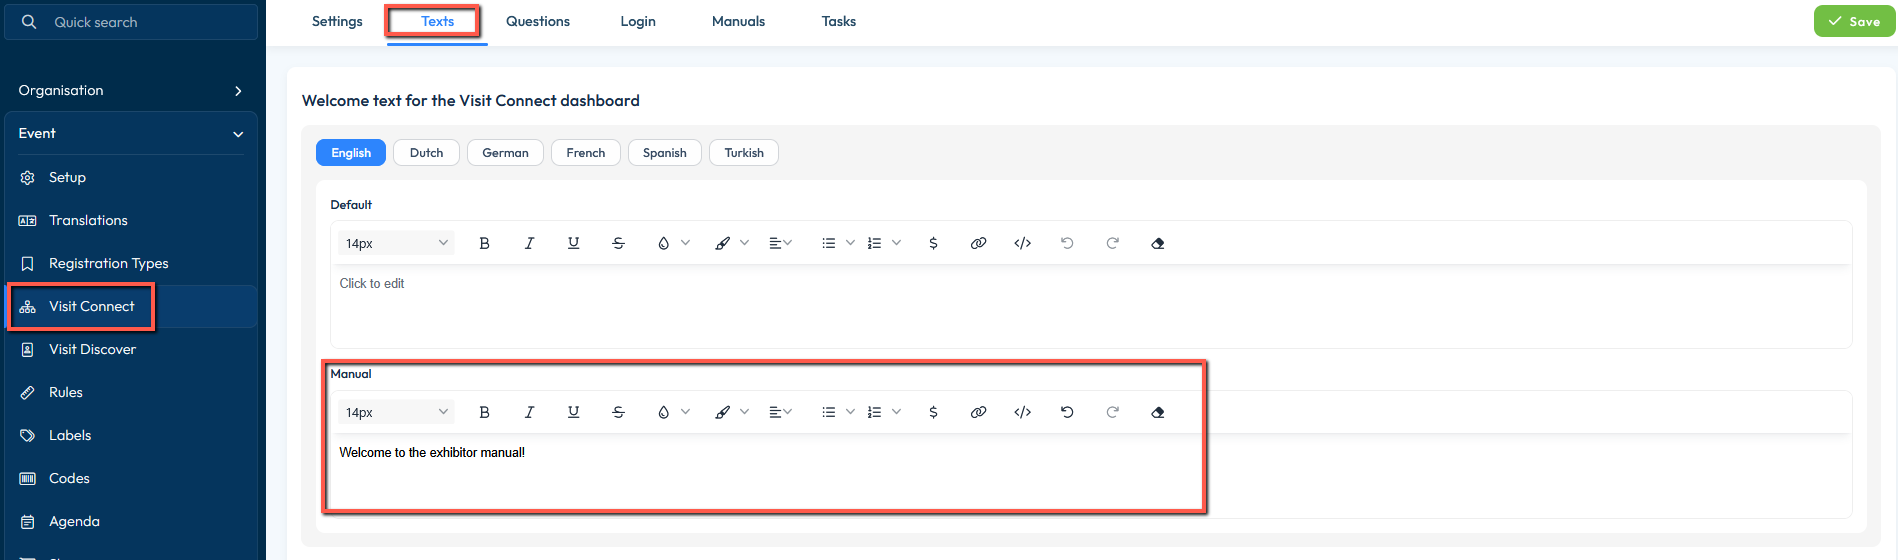This screenshot has width=1898, height=560.
Task: Click Undo icon in Default toolbar
Action: point(1067,243)
